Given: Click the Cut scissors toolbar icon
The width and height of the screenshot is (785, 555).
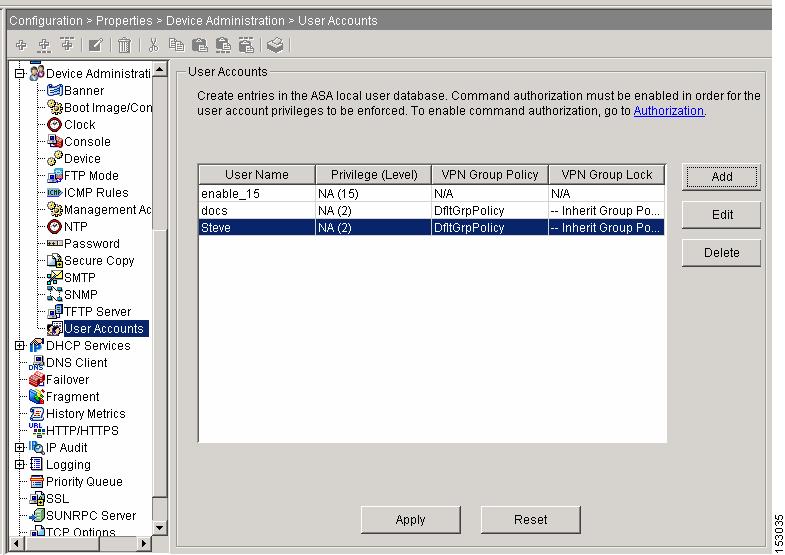Looking at the screenshot, I should point(154,45).
